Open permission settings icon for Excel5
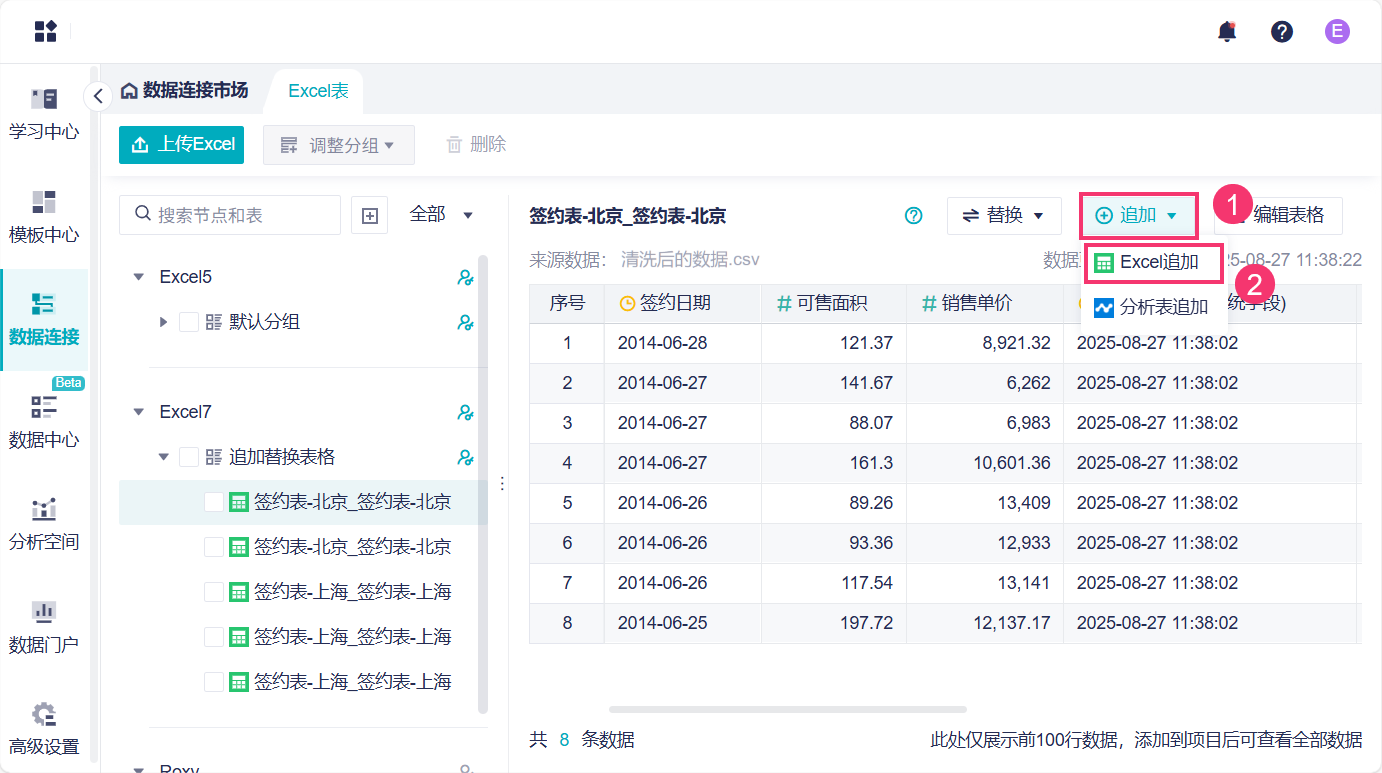 (465, 277)
